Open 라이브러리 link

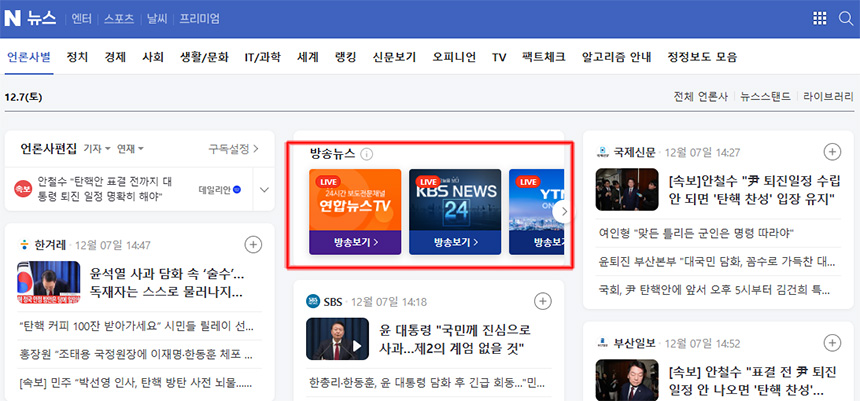tap(828, 97)
